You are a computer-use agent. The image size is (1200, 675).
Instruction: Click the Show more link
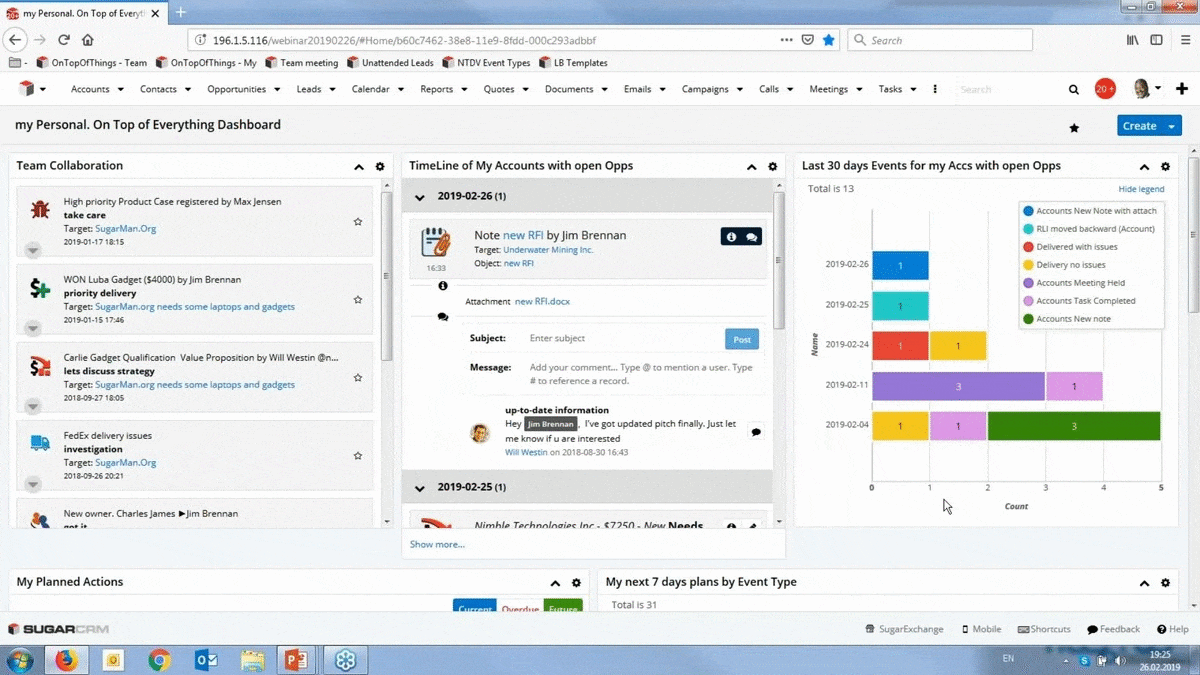(437, 544)
